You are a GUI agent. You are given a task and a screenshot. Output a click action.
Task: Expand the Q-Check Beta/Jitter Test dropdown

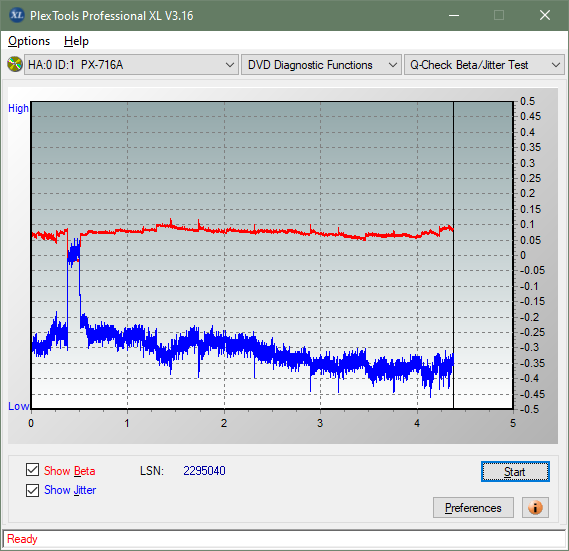[484, 65]
